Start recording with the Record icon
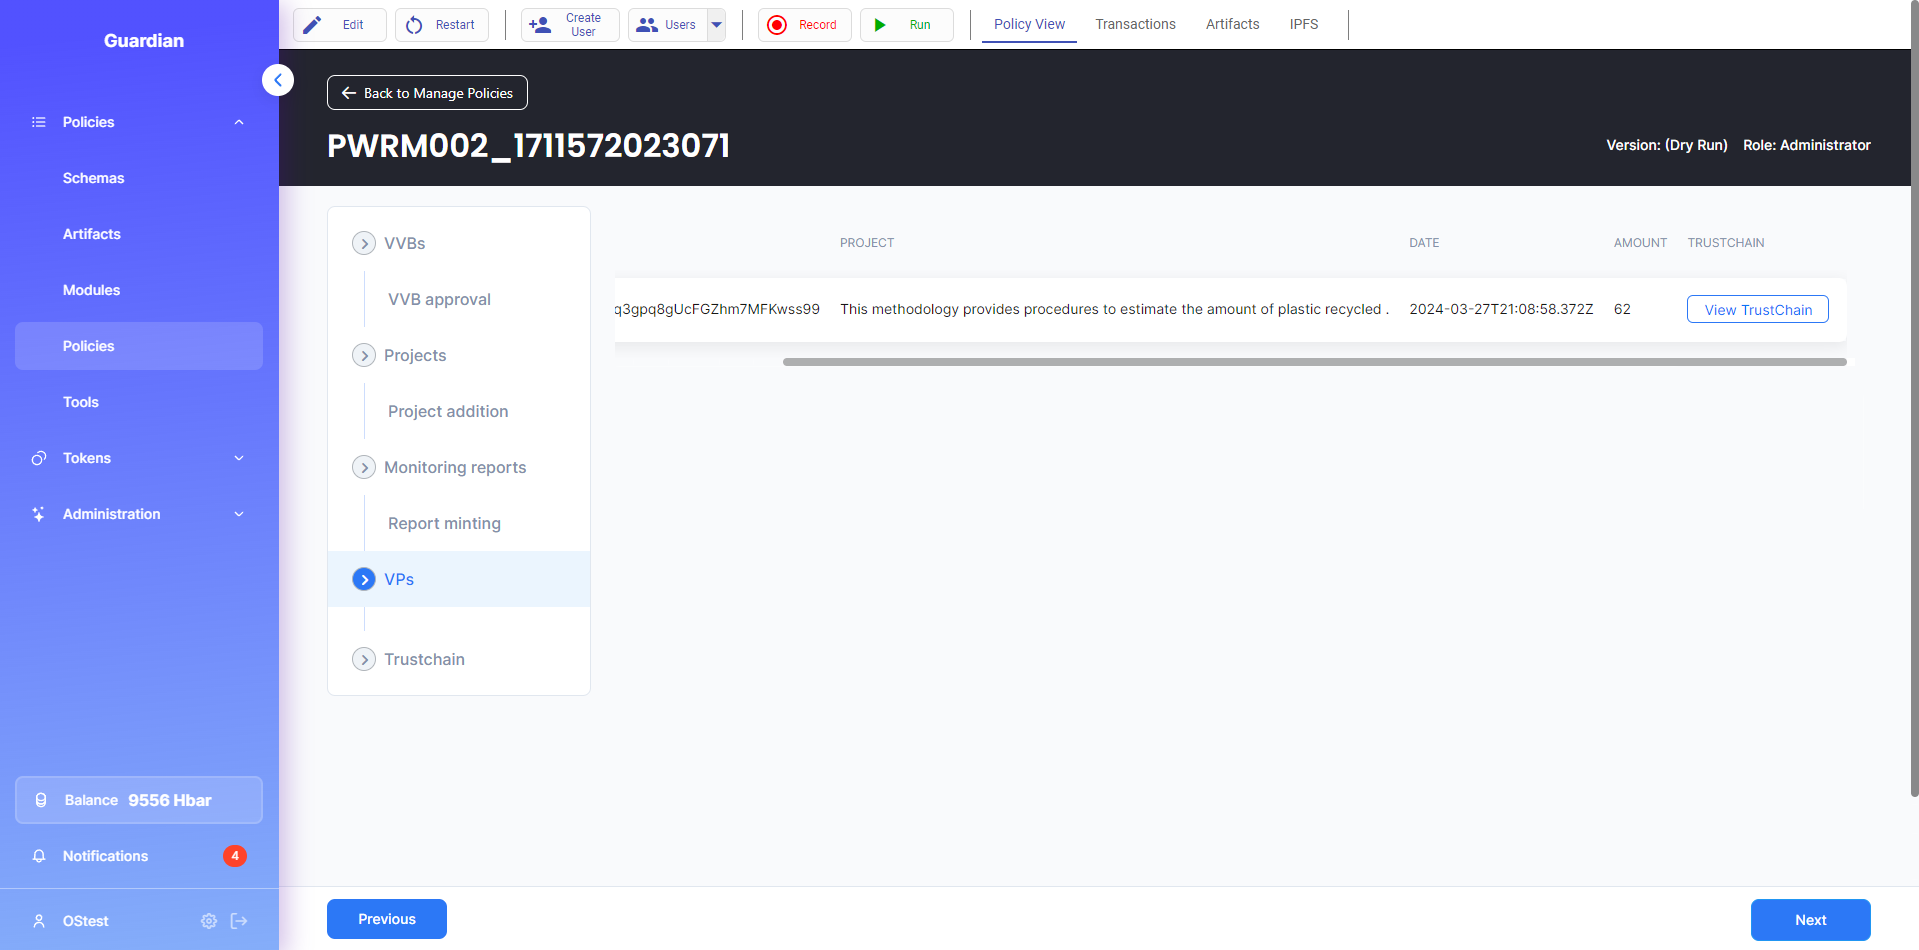This screenshot has width=1919, height=950. coord(777,25)
